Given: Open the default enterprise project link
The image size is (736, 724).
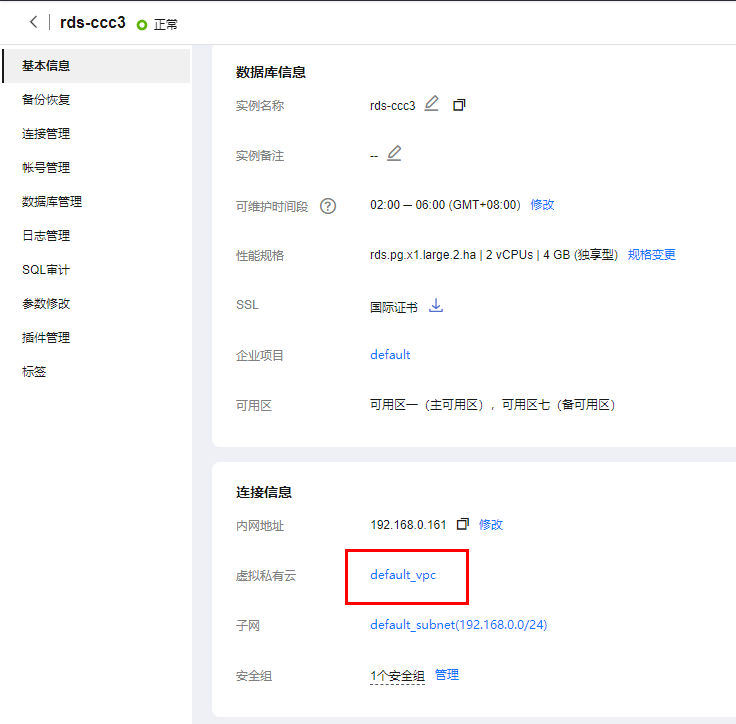Looking at the screenshot, I should [390, 355].
